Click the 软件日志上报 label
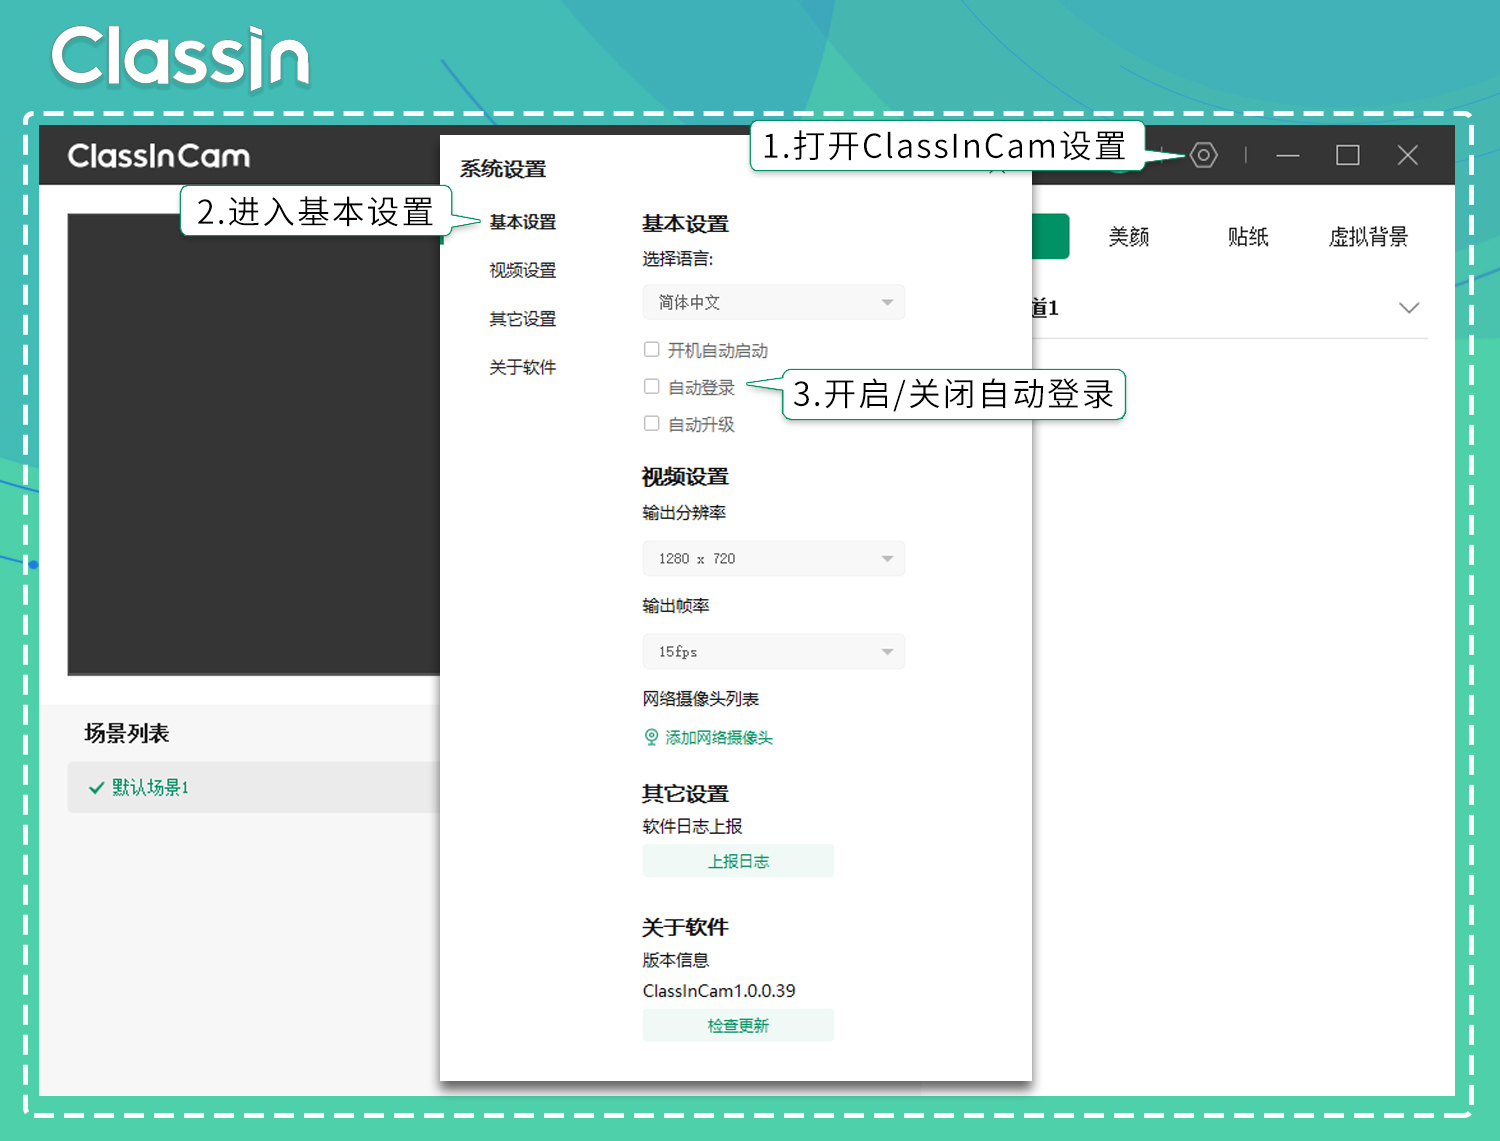 pyautogui.click(x=692, y=826)
